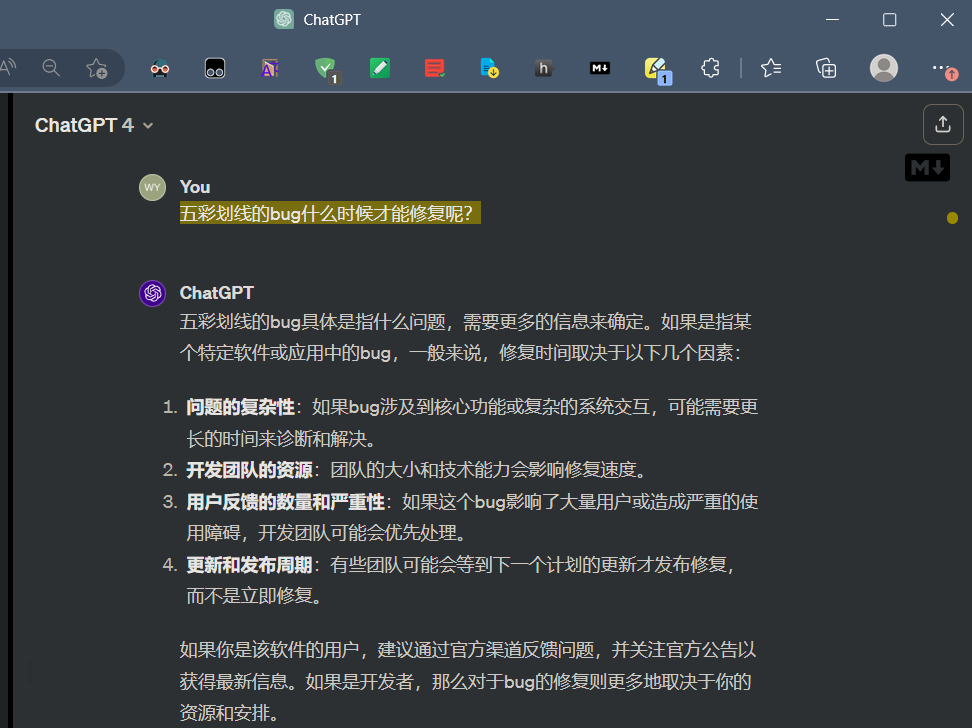Open the ChatGPT 4 model dropdown
The width and height of the screenshot is (972, 728).
[94, 125]
